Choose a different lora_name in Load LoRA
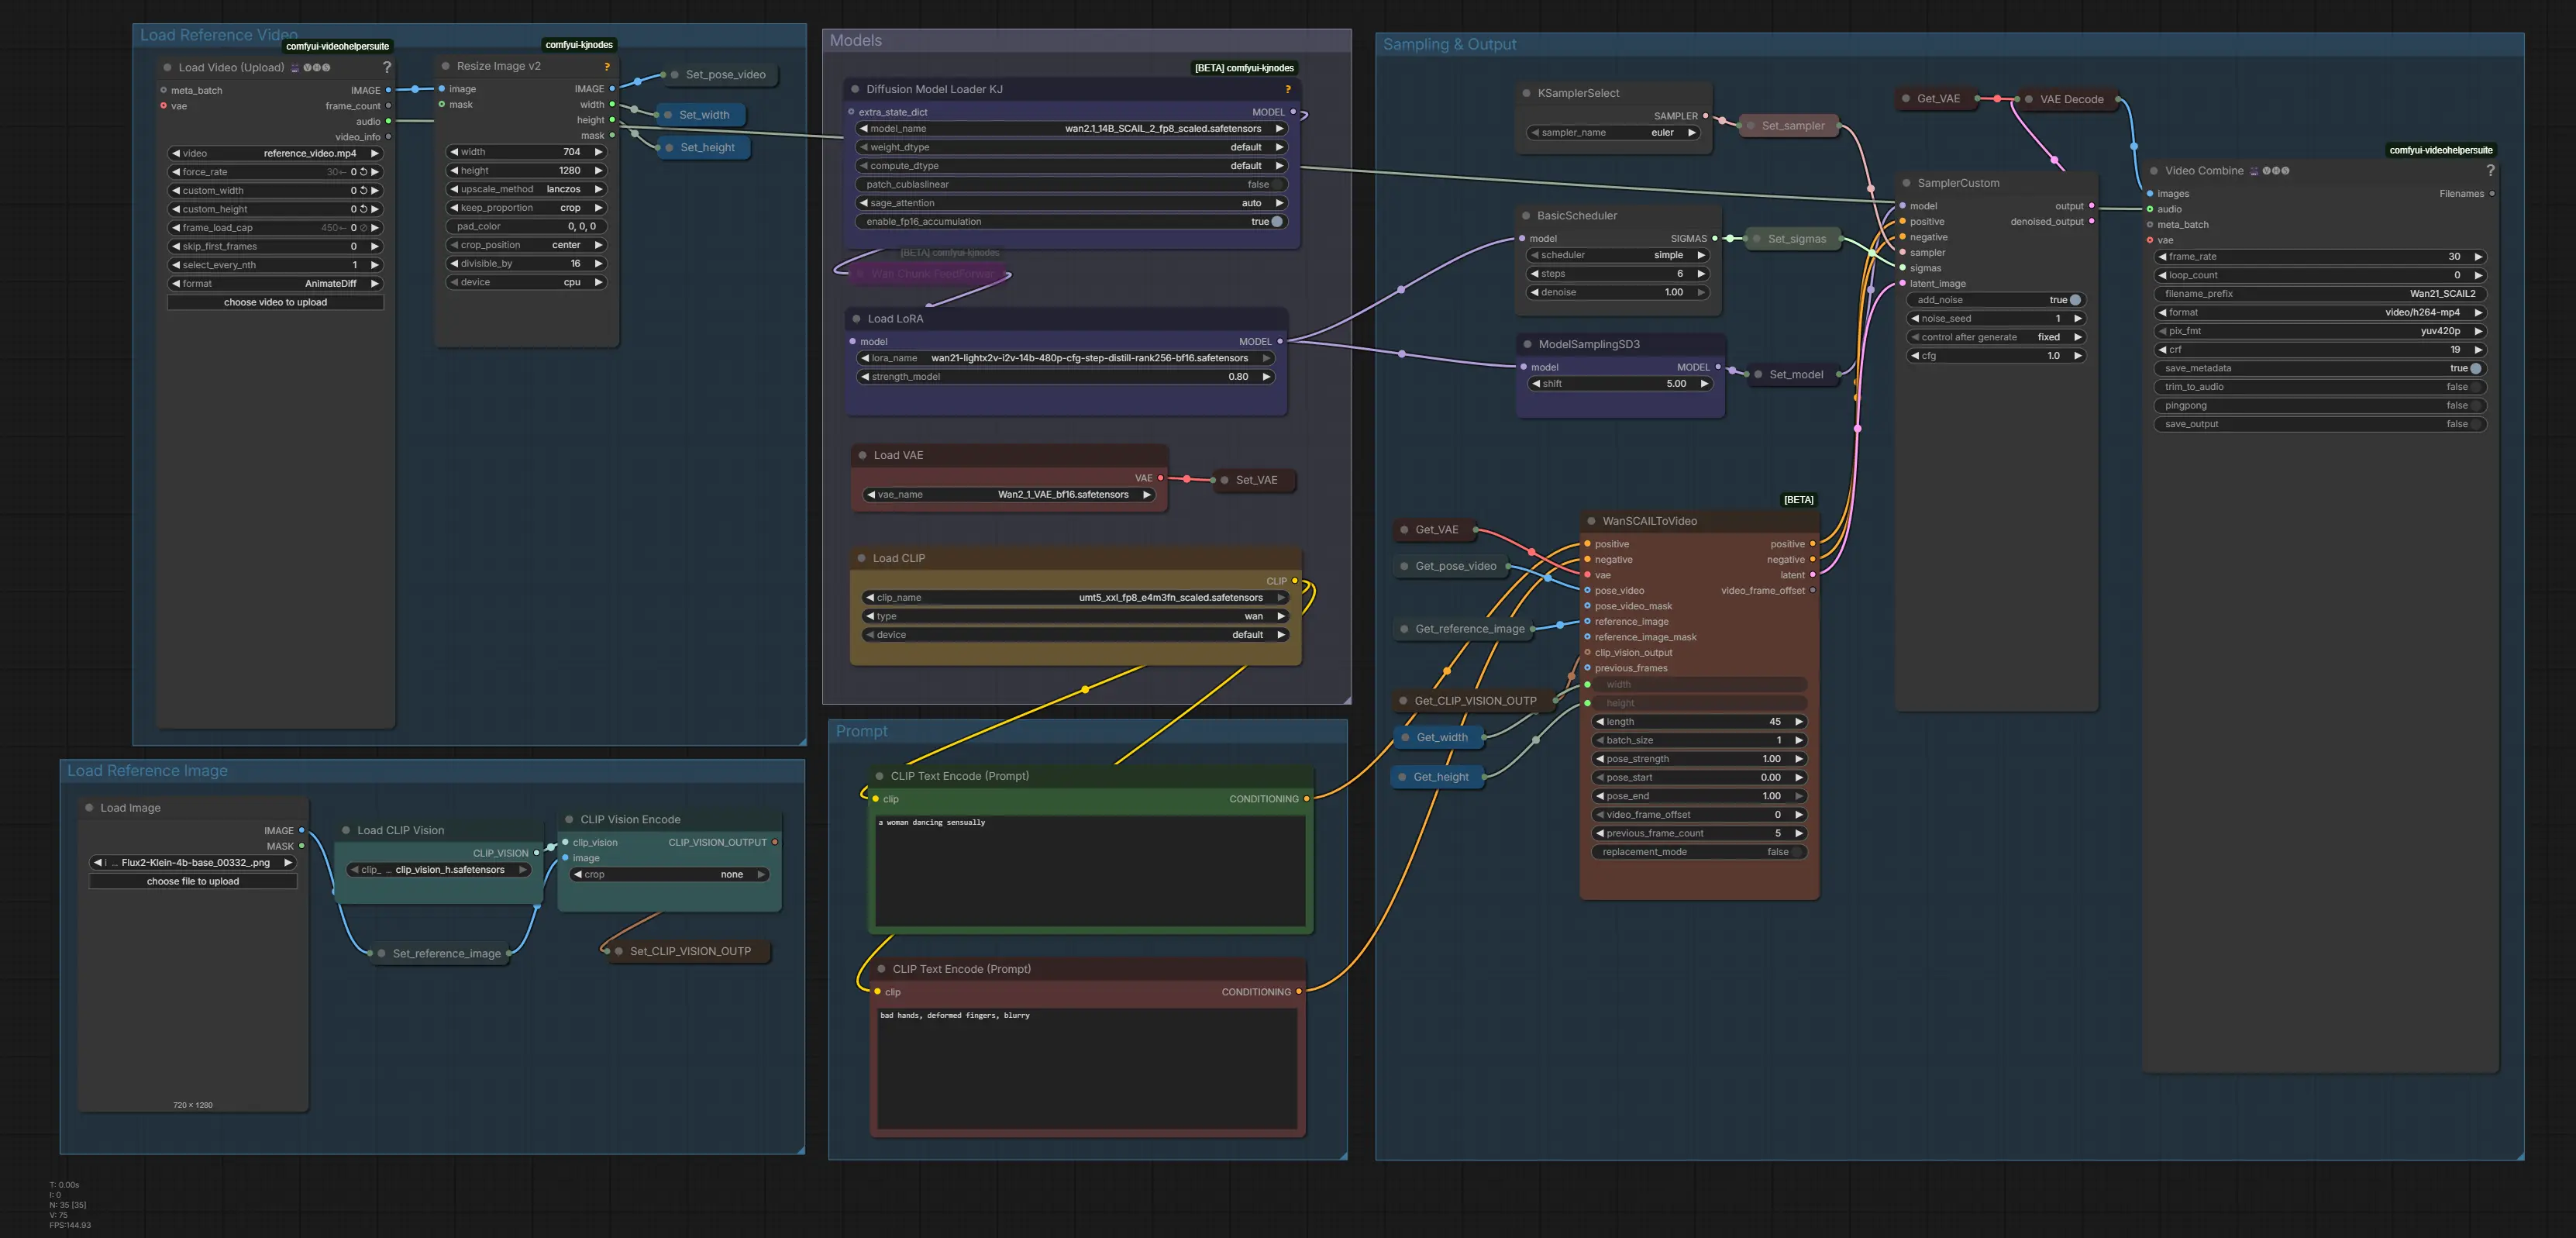The width and height of the screenshot is (2576, 1238). [x=1066, y=358]
